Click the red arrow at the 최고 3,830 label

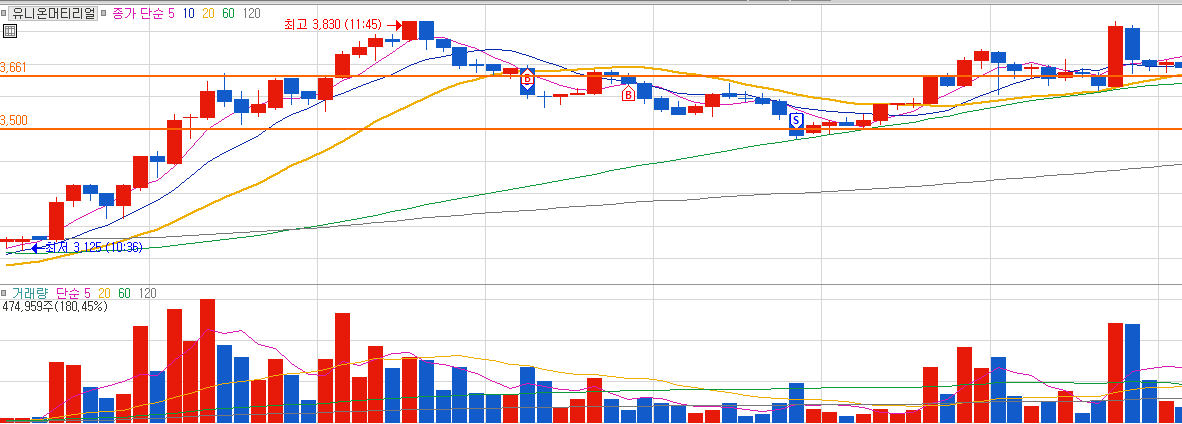click(x=395, y=25)
